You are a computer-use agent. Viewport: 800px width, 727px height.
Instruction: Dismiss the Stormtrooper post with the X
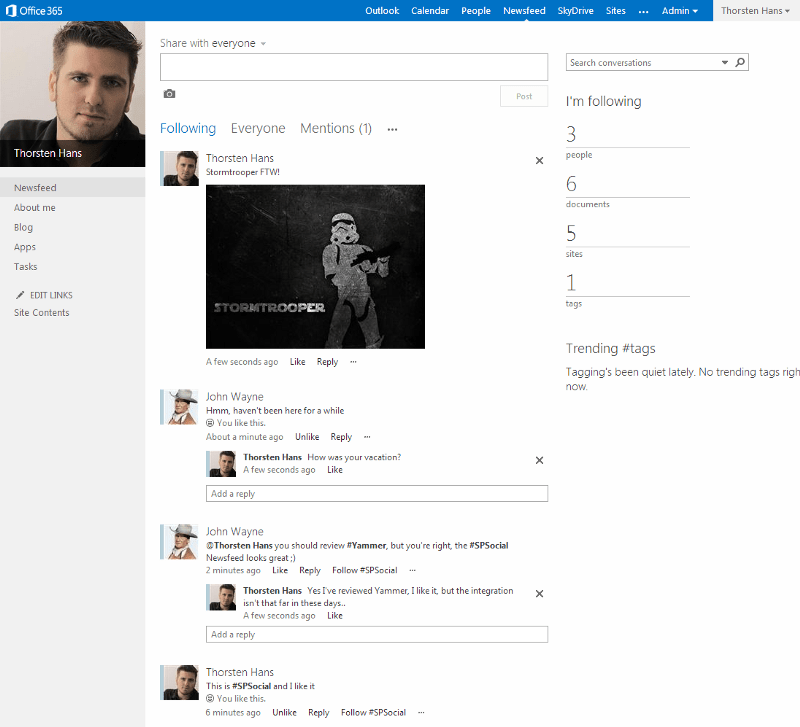coord(539,160)
